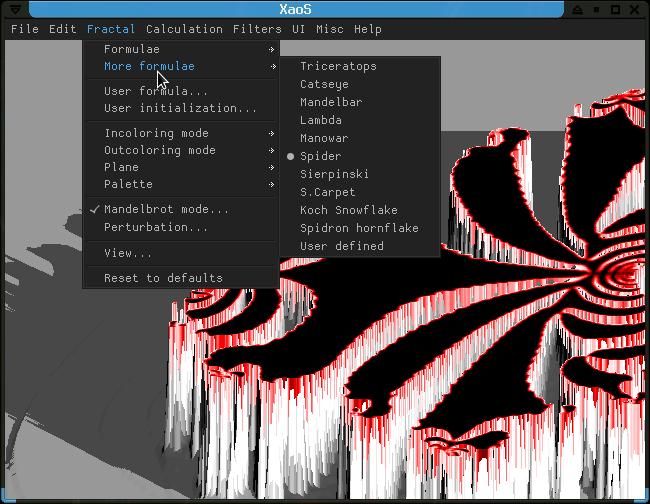
Task: Open the Help menu
Action: point(368,29)
